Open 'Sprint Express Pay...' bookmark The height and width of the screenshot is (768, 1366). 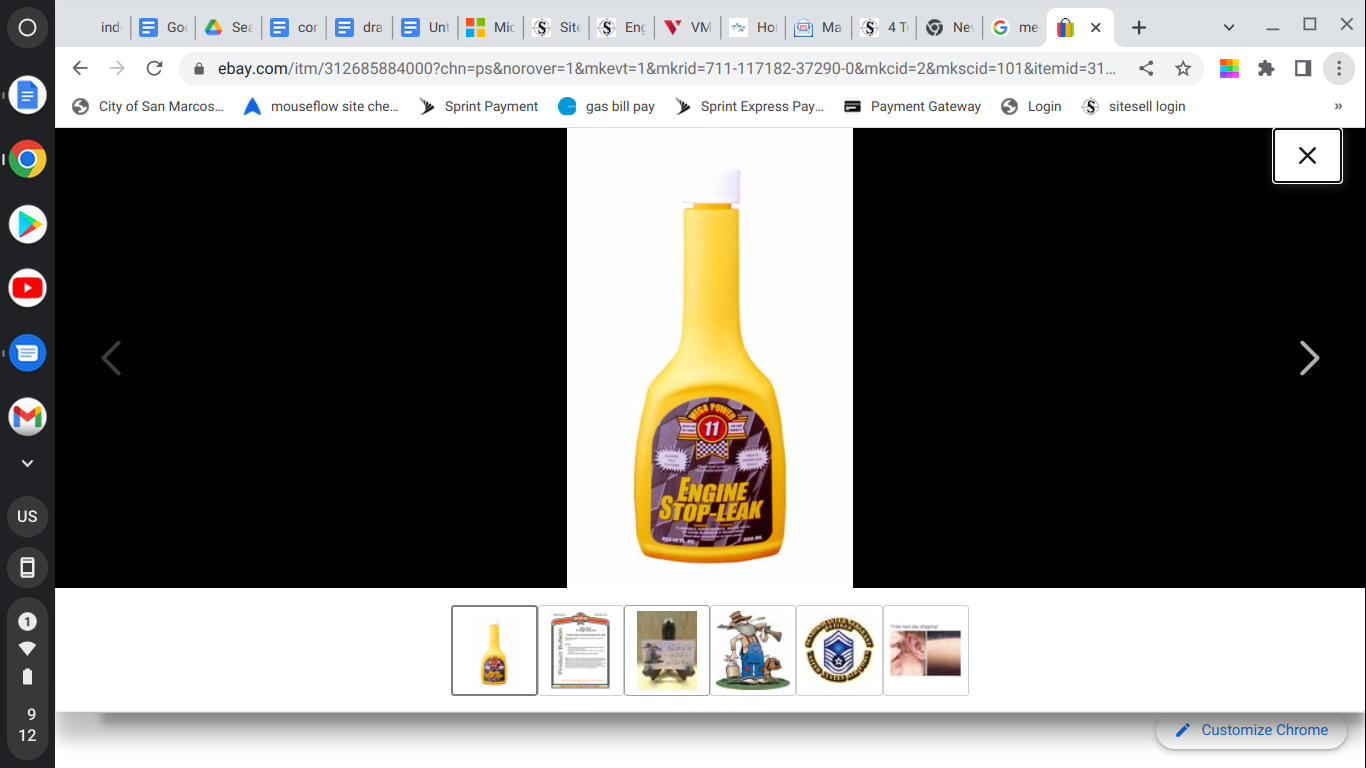click(750, 106)
